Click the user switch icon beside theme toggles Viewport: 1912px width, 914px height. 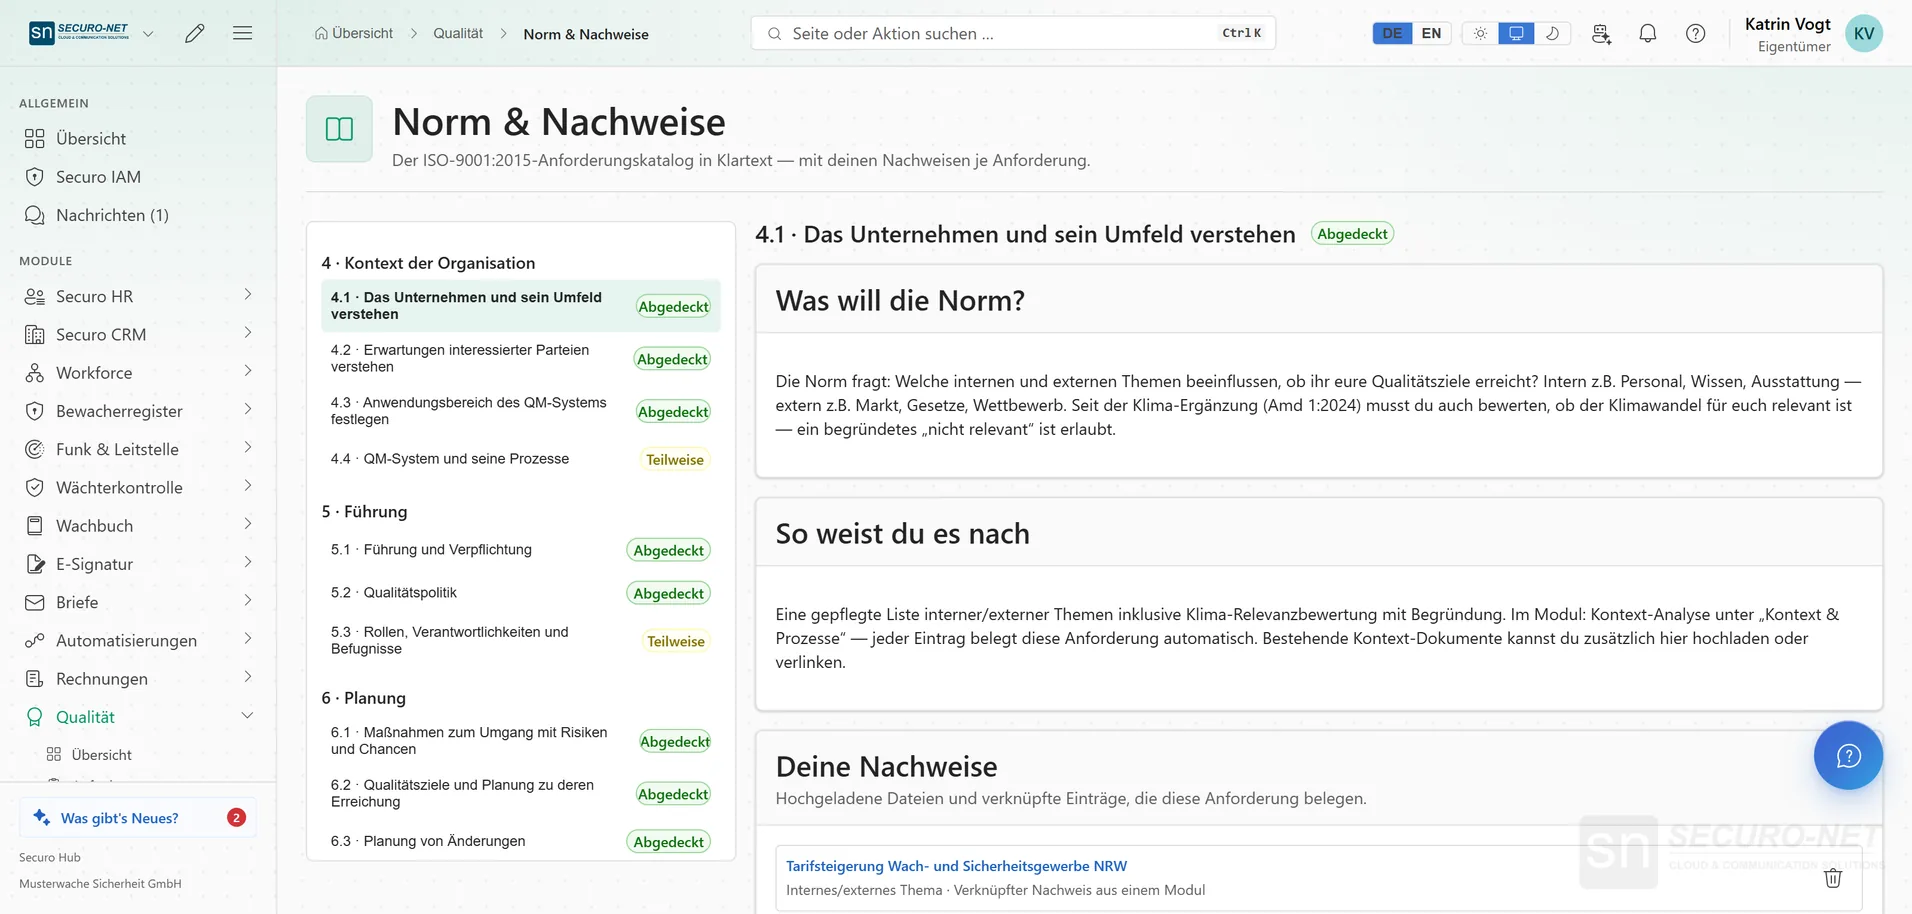pyautogui.click(x=1601, y=33)
